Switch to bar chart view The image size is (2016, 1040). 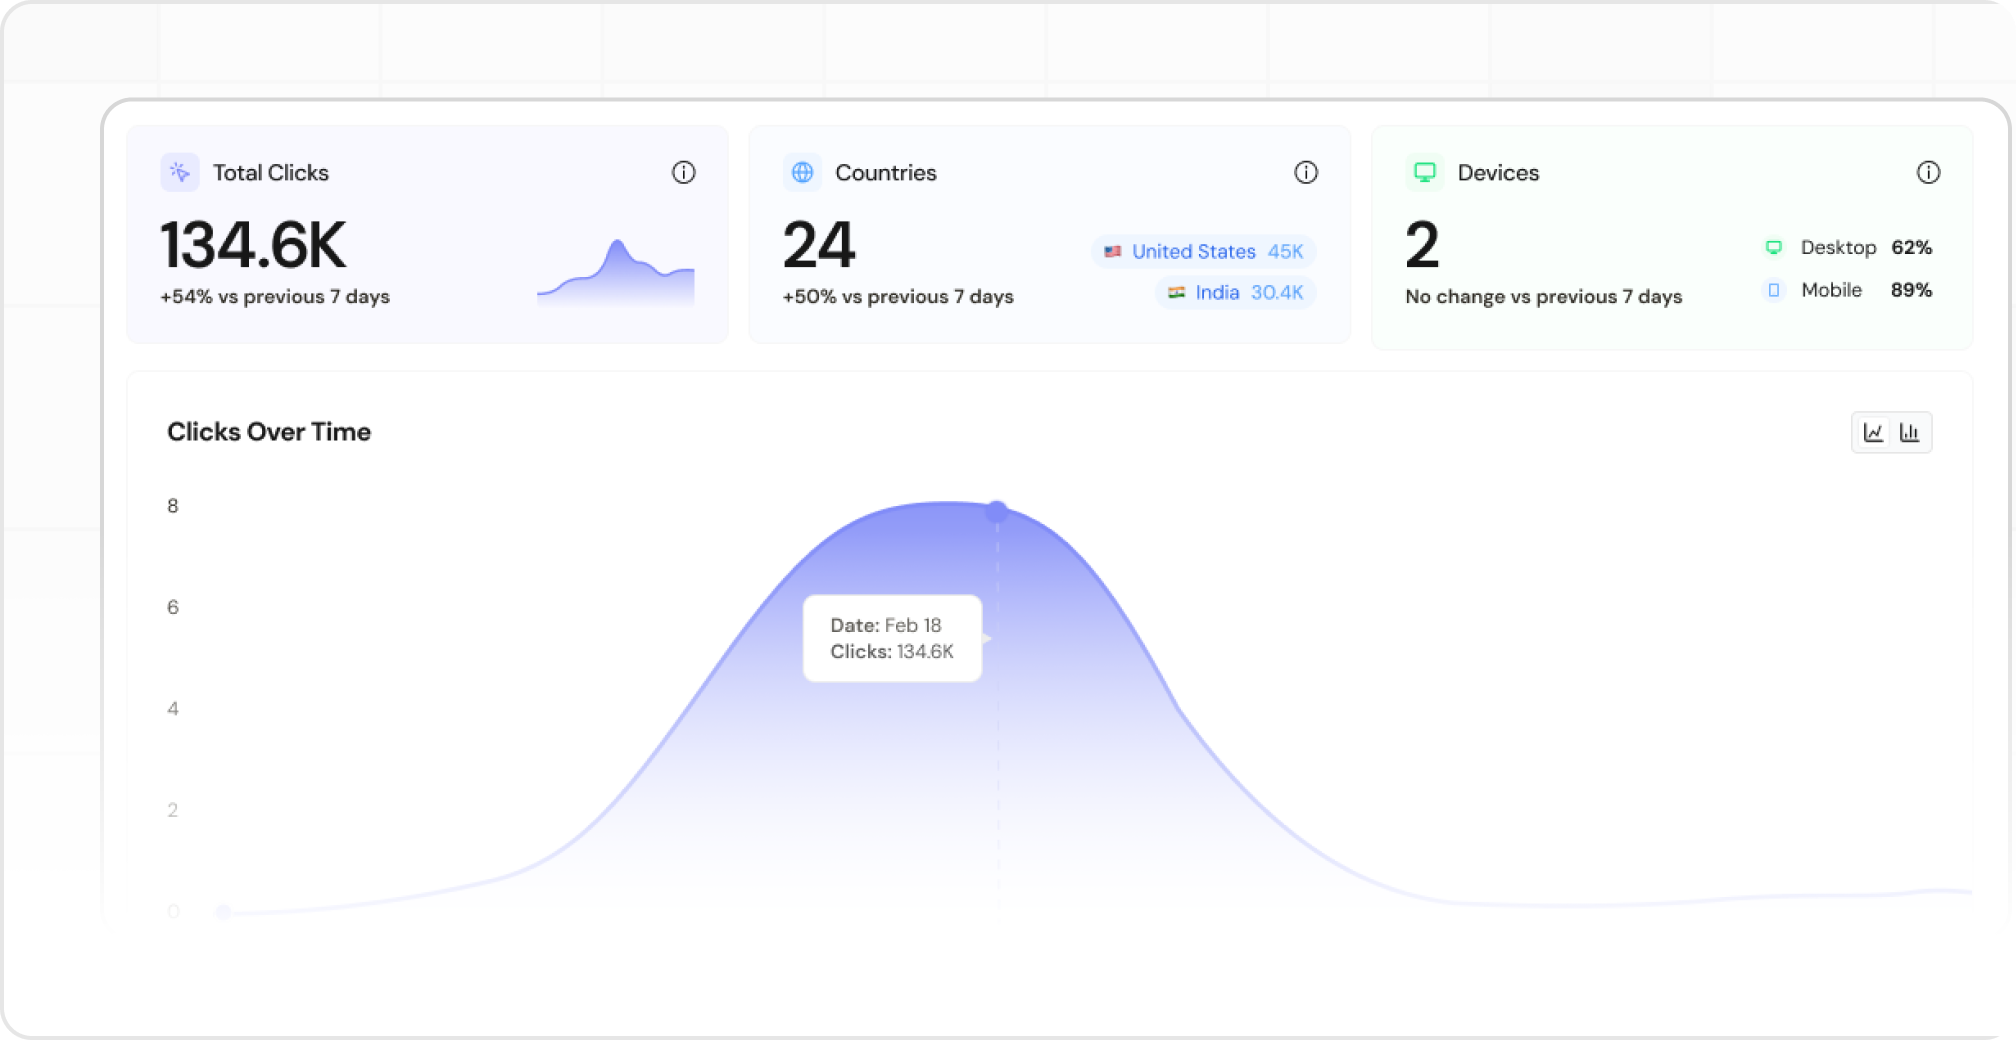[x=1910, y=432]
